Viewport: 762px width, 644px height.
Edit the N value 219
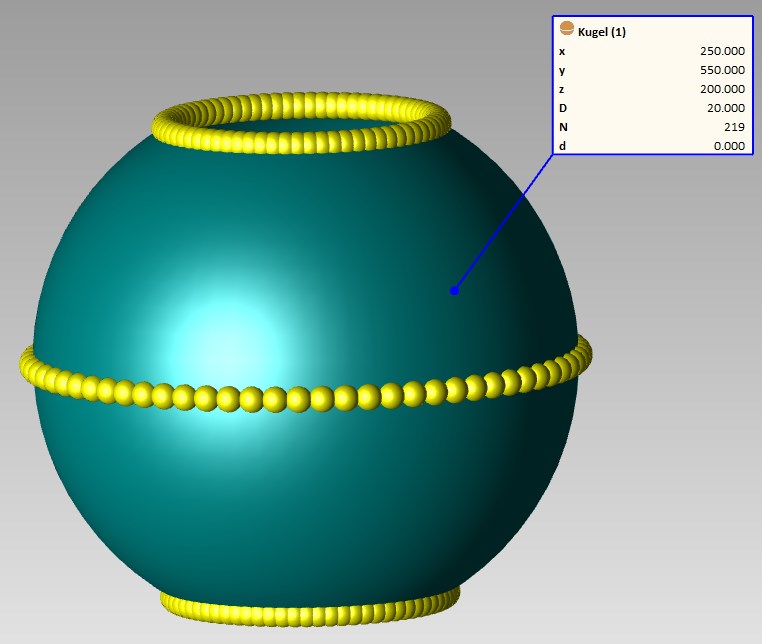click(734, 127)
